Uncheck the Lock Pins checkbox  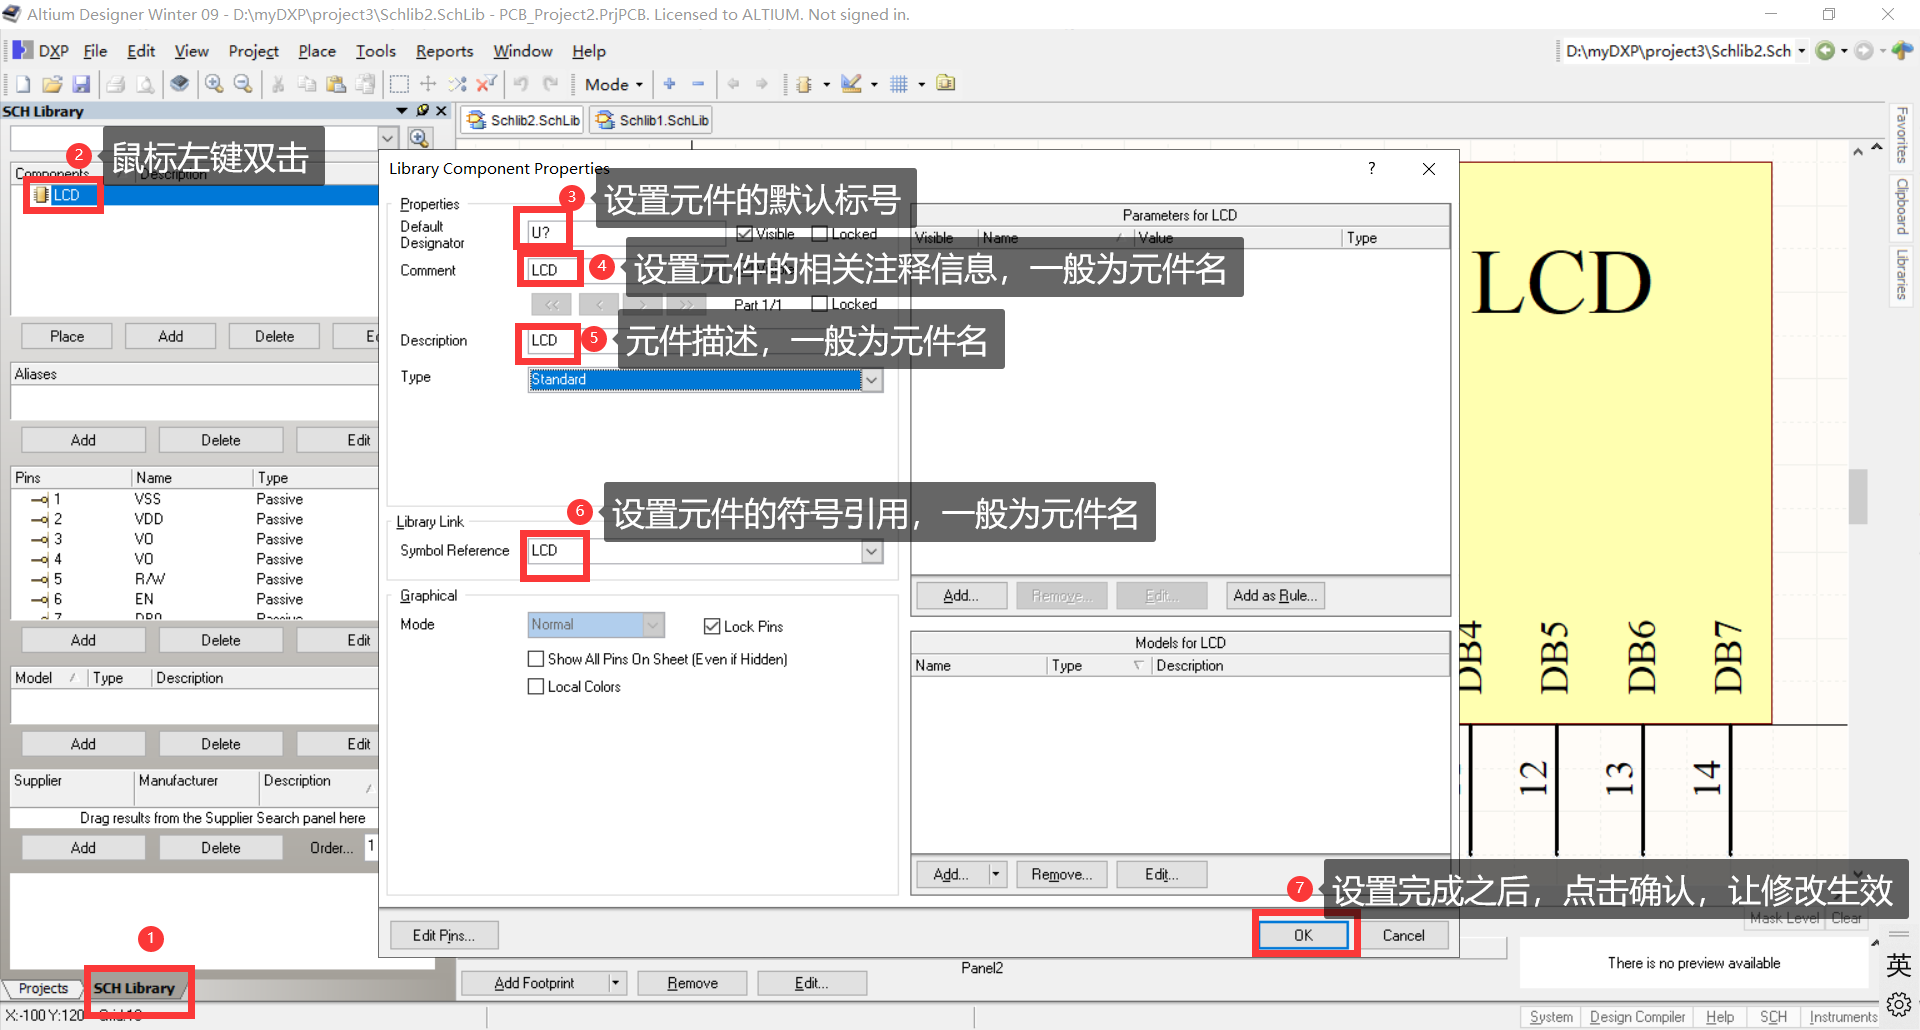712,626
